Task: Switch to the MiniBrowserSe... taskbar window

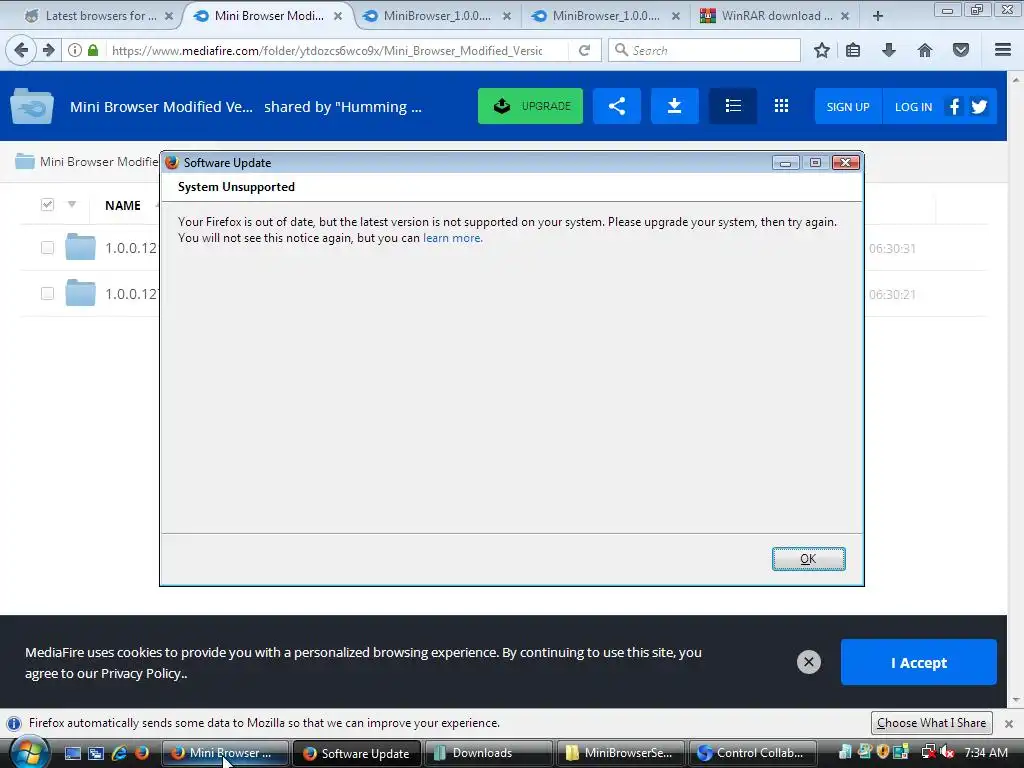Action: 620,753
